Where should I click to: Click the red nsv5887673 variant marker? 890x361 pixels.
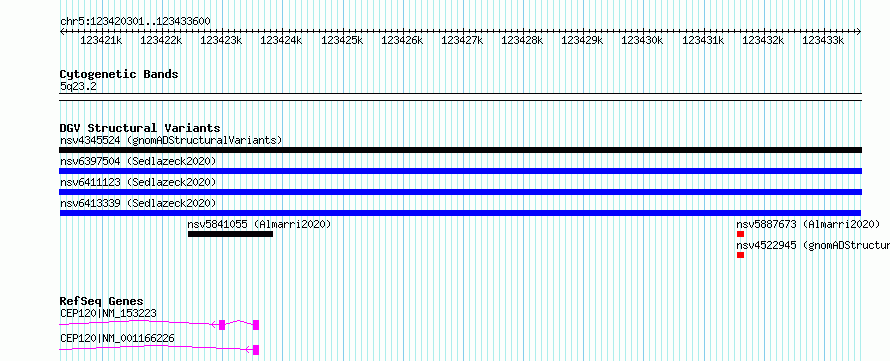coord(740,234)
